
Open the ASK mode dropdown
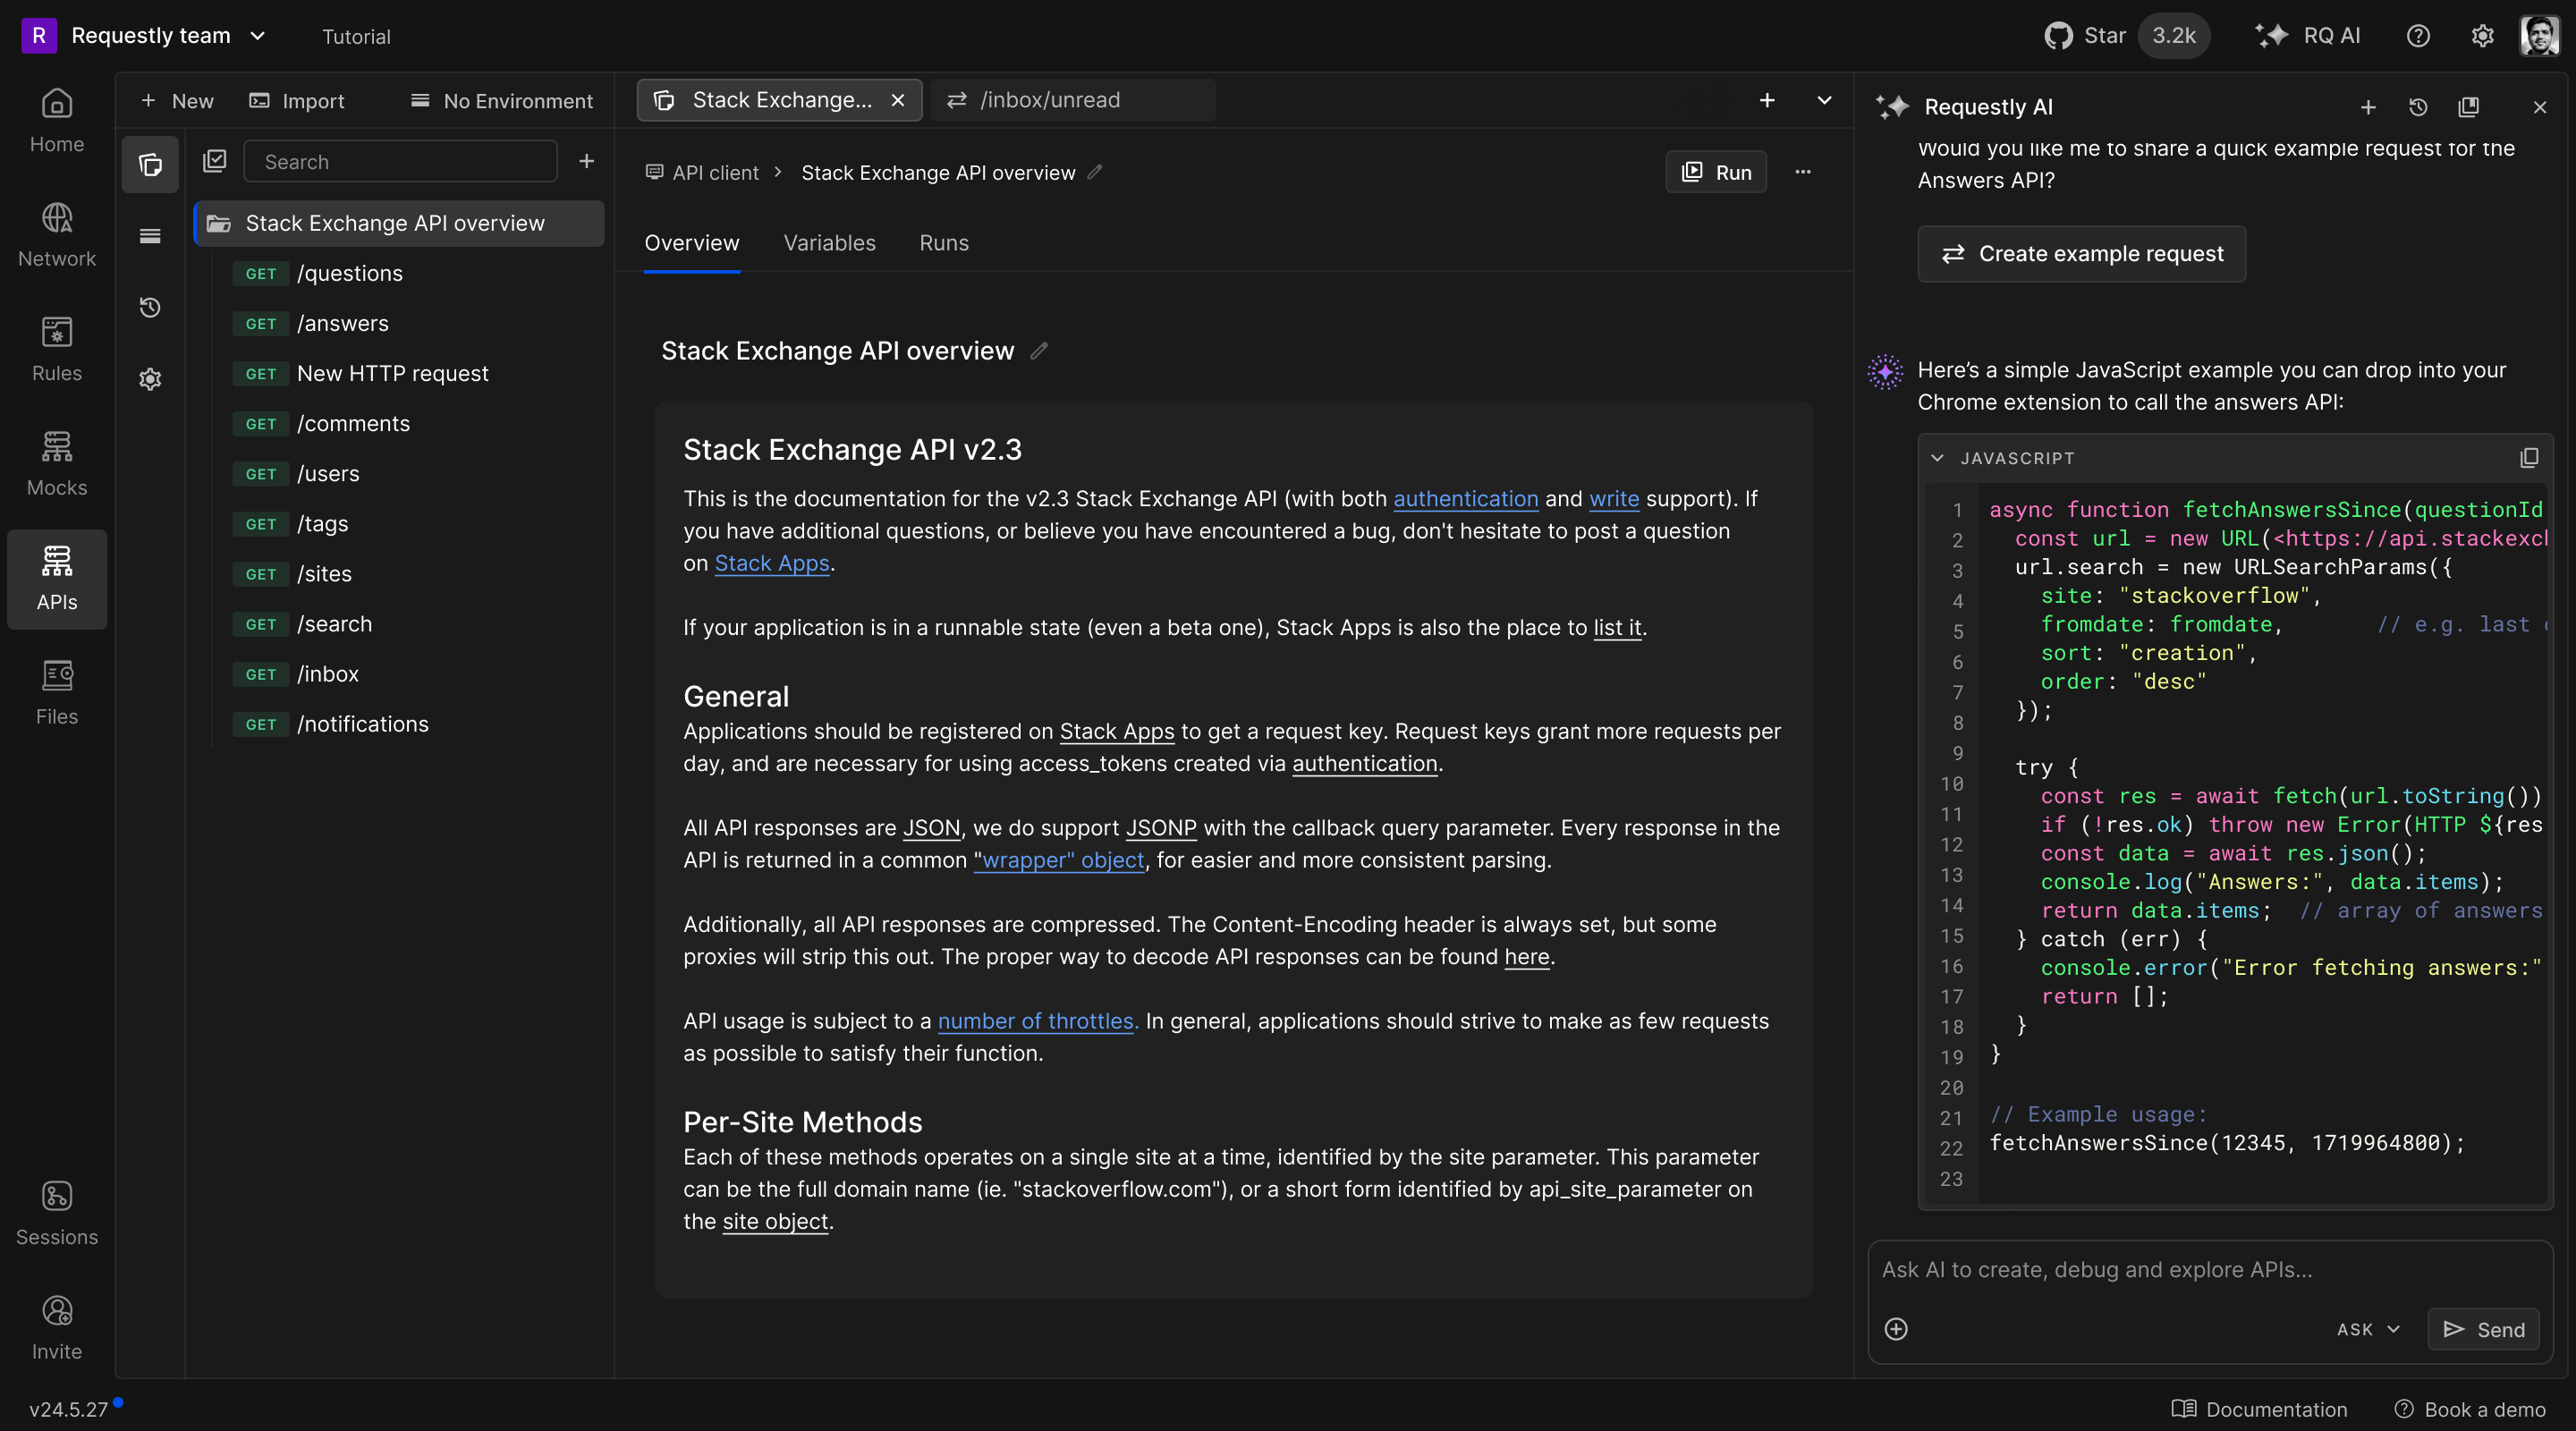2369,1329
